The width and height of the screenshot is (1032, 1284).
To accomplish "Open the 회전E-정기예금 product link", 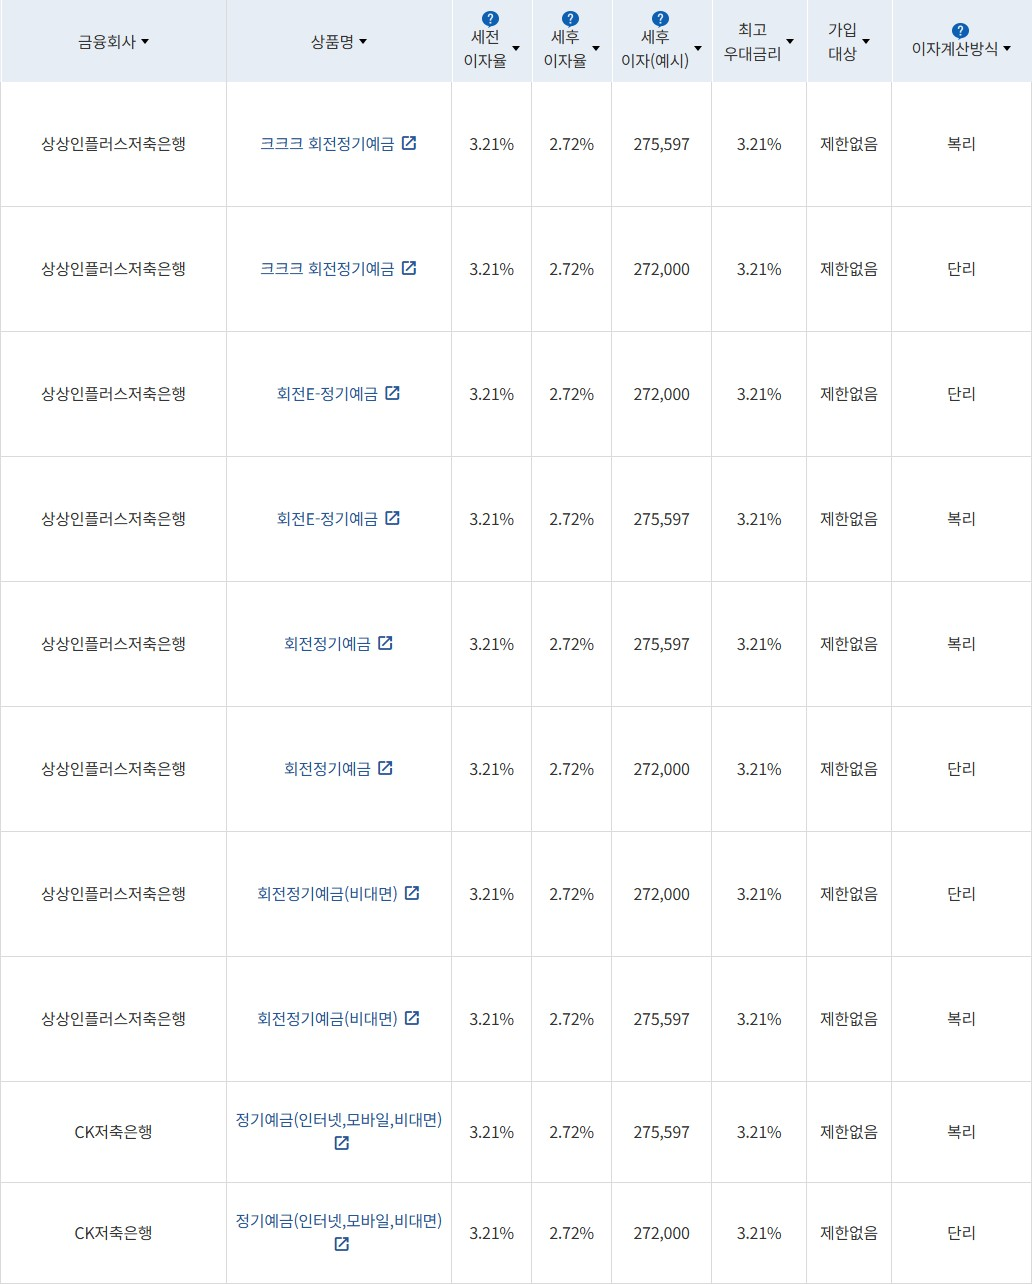I will point(328,393).
